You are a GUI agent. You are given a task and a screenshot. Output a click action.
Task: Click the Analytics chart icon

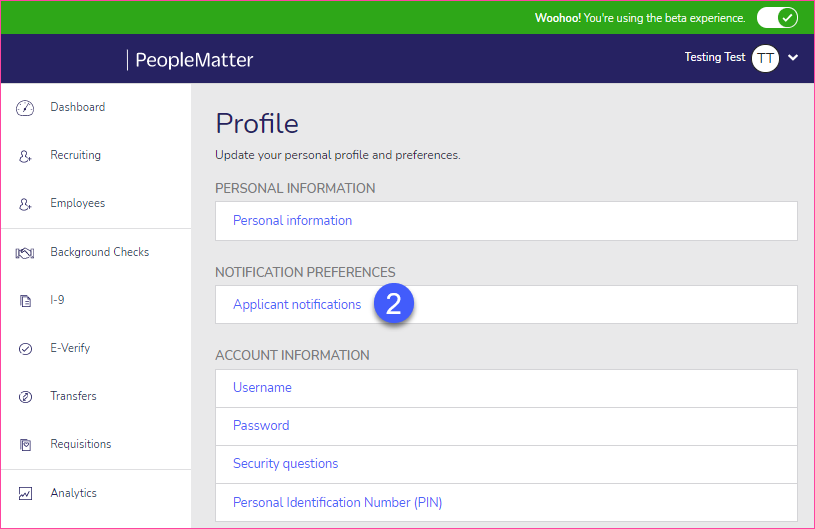[25, 494]
